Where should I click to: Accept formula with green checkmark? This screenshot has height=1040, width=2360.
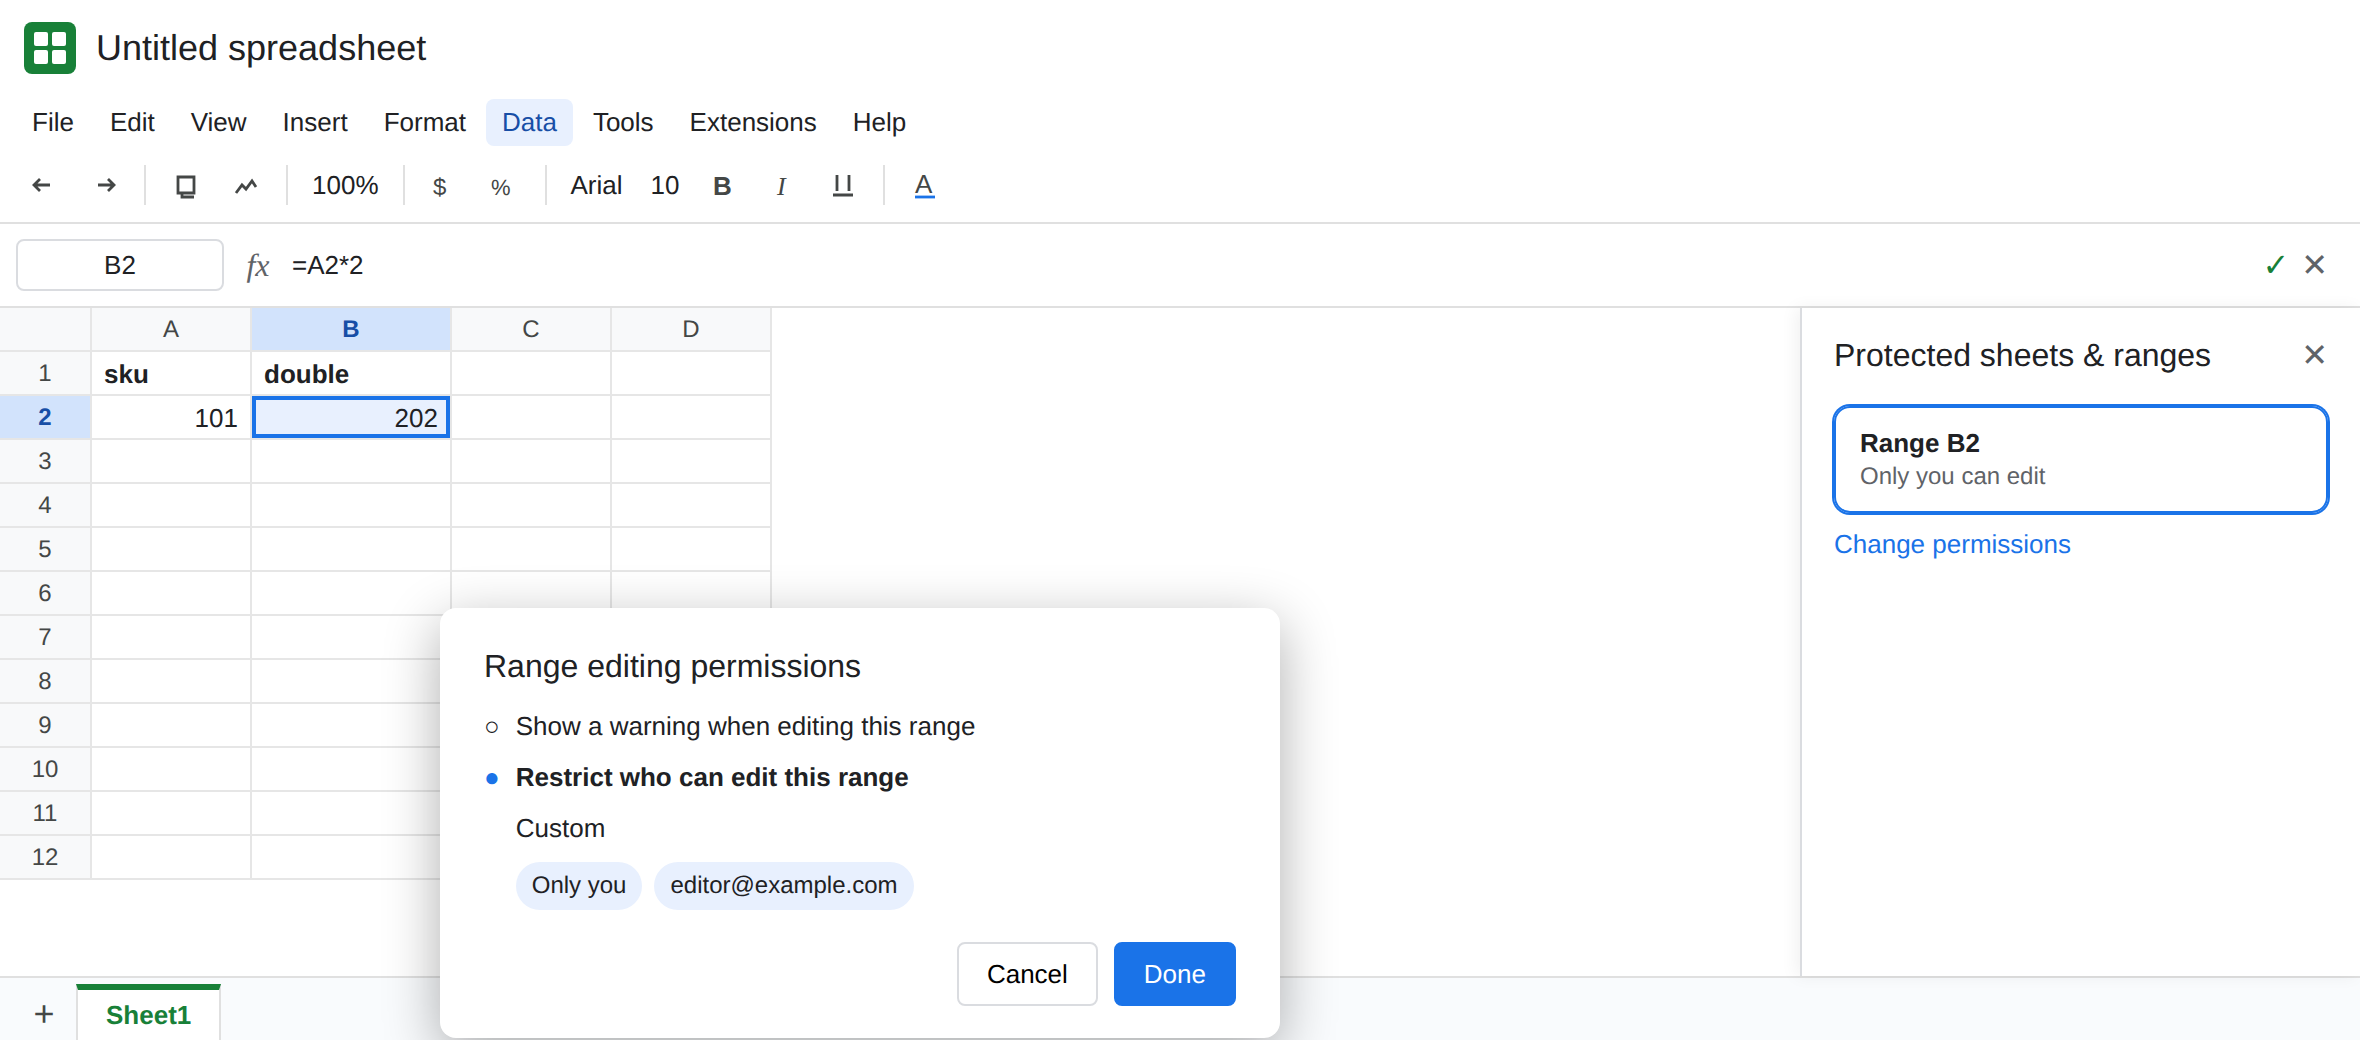coord(2275,265)
